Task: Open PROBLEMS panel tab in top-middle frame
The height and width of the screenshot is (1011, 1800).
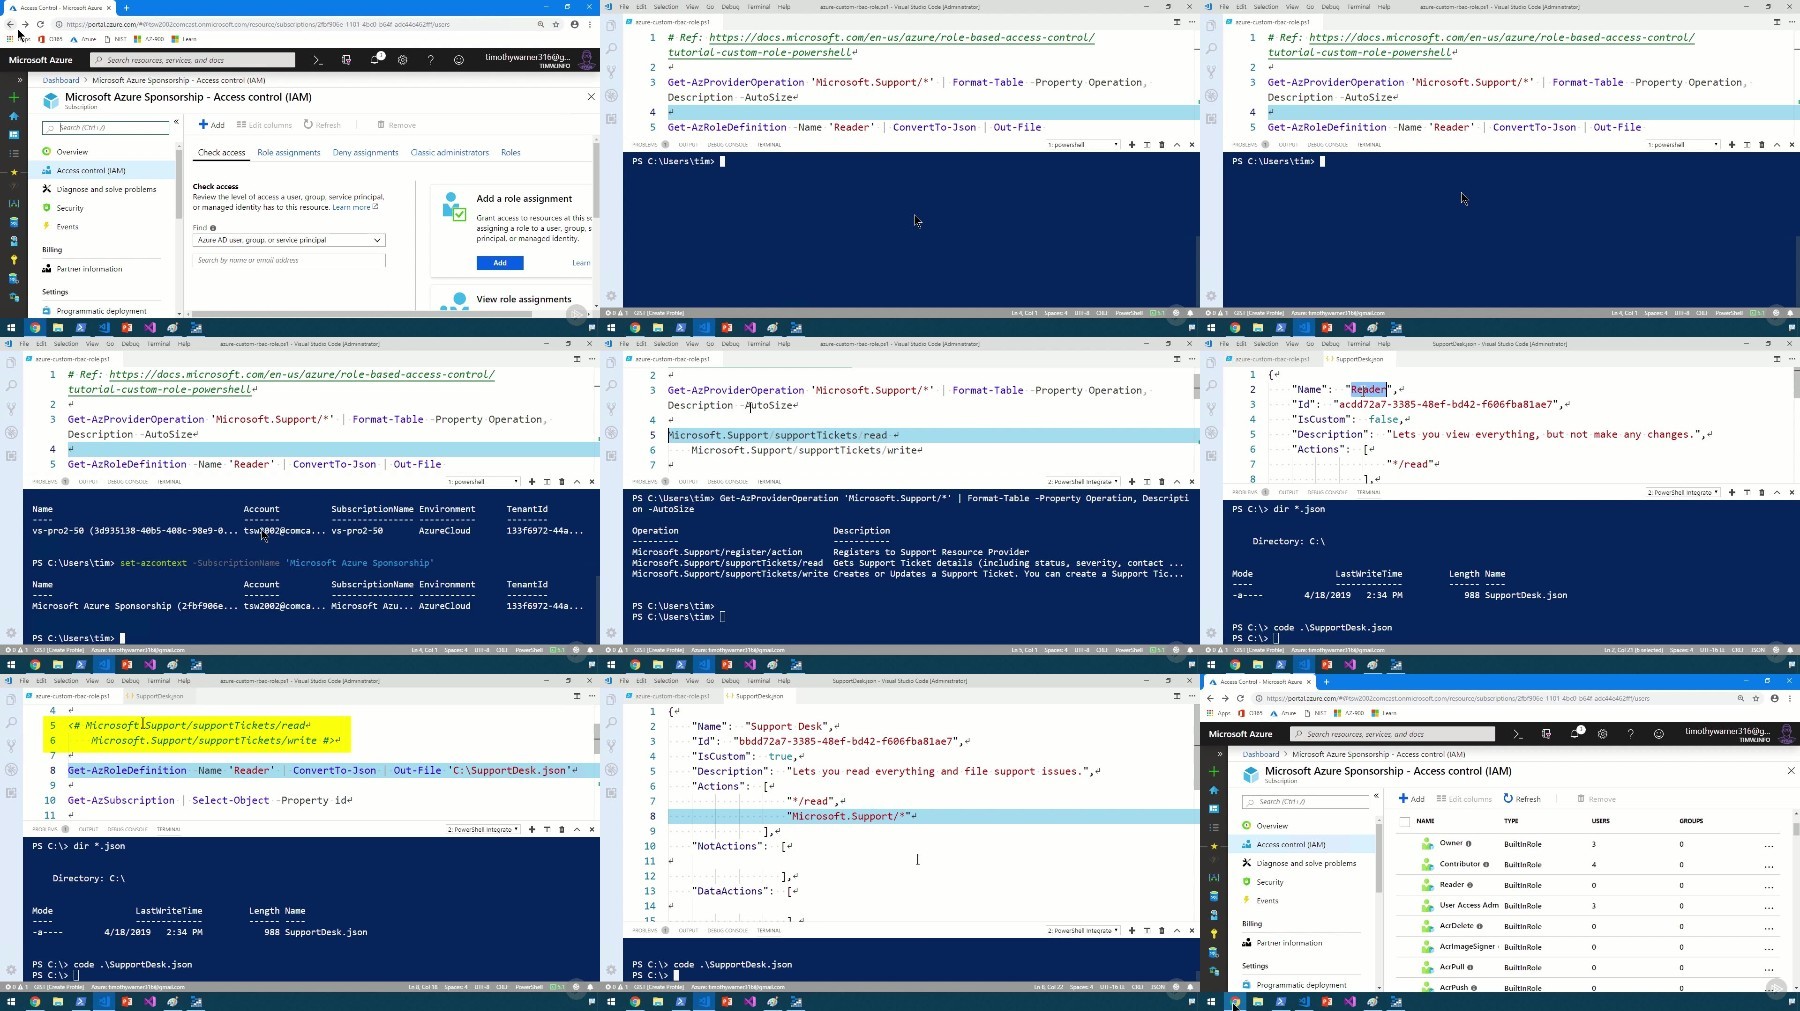Action: pos(645,145)
